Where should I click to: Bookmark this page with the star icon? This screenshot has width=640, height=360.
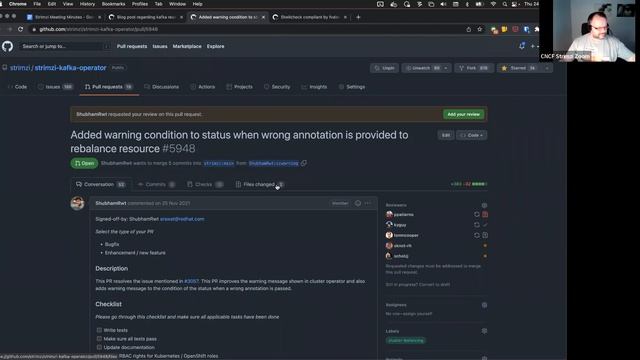[x=480, y=29]
